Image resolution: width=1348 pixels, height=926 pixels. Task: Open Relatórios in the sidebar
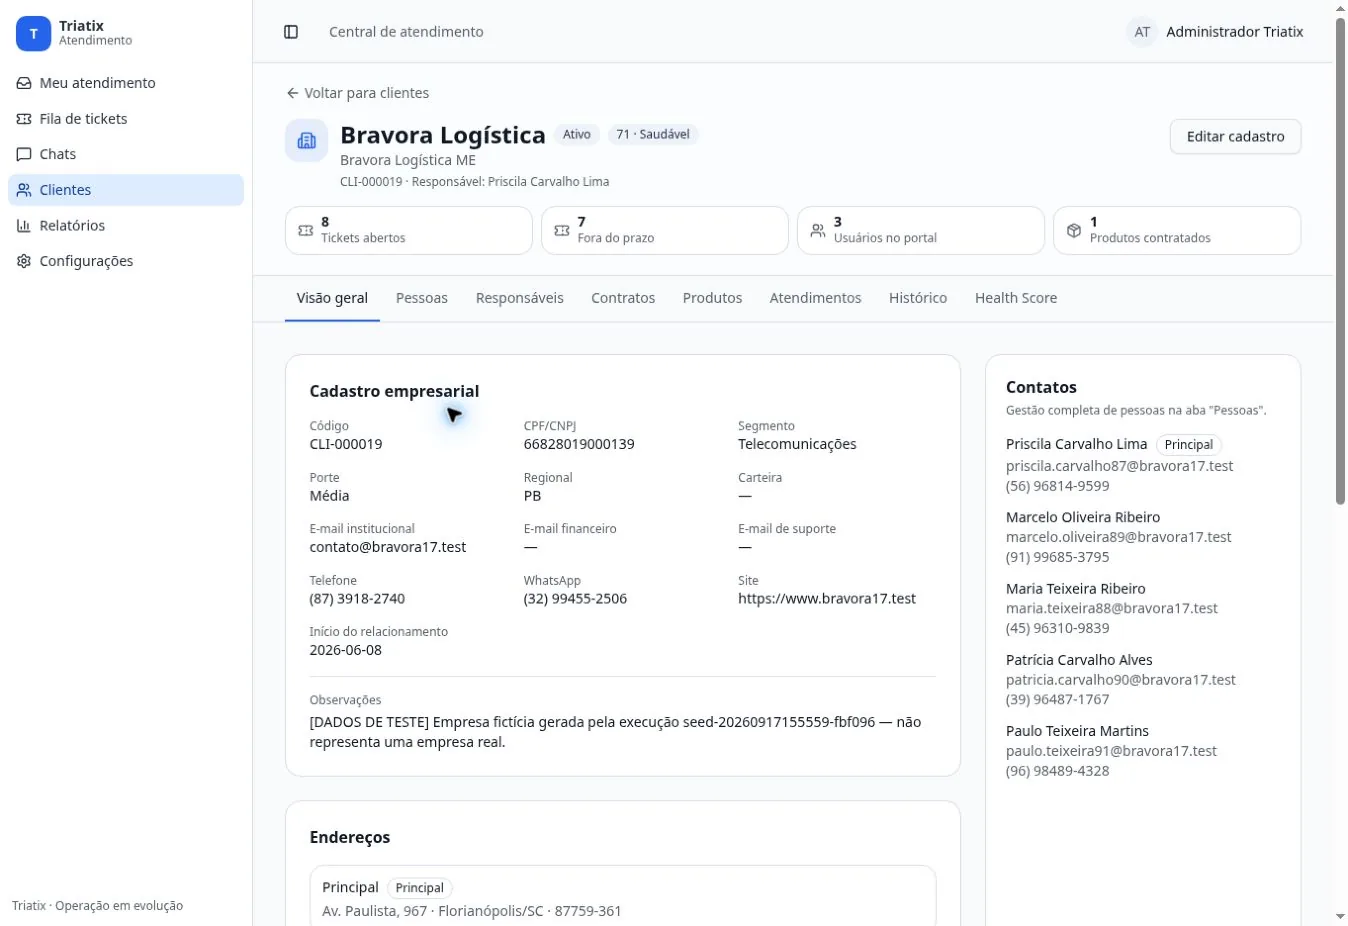pyautogui.click(x=126, y=226)
